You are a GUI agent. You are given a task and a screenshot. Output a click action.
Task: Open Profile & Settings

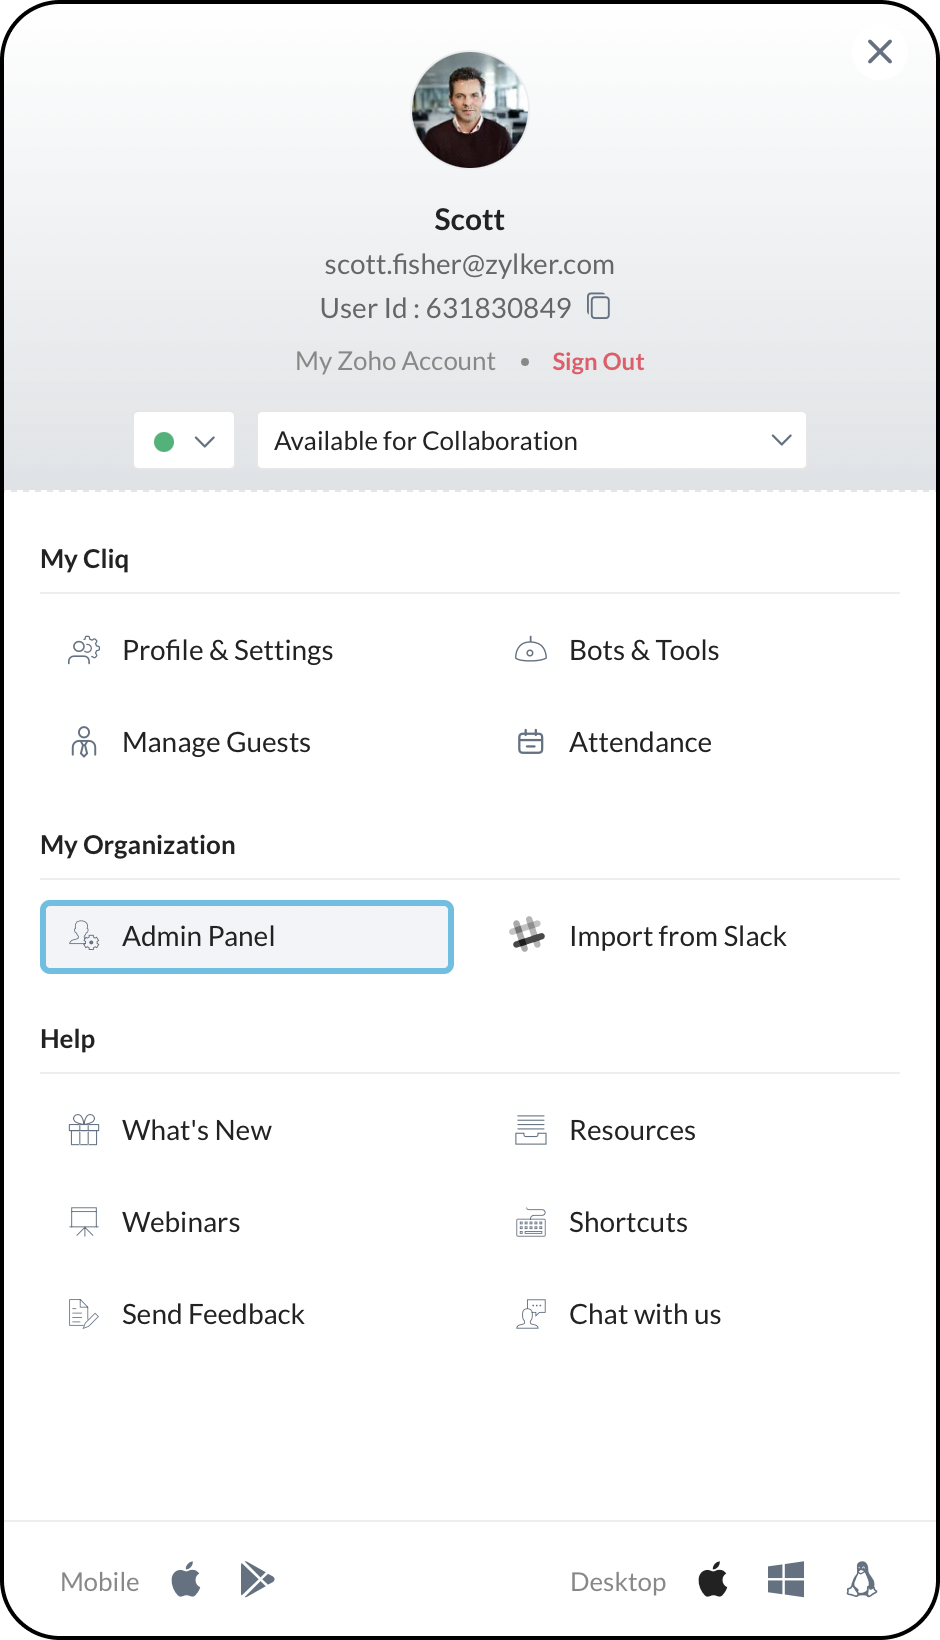pyautogui.click(x=227, y=651)
